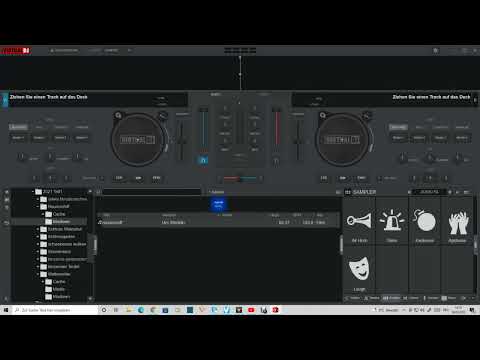480x360 pixels.
Task: Toggle left deck headphone cue button
Action: (x=203, y=160)
